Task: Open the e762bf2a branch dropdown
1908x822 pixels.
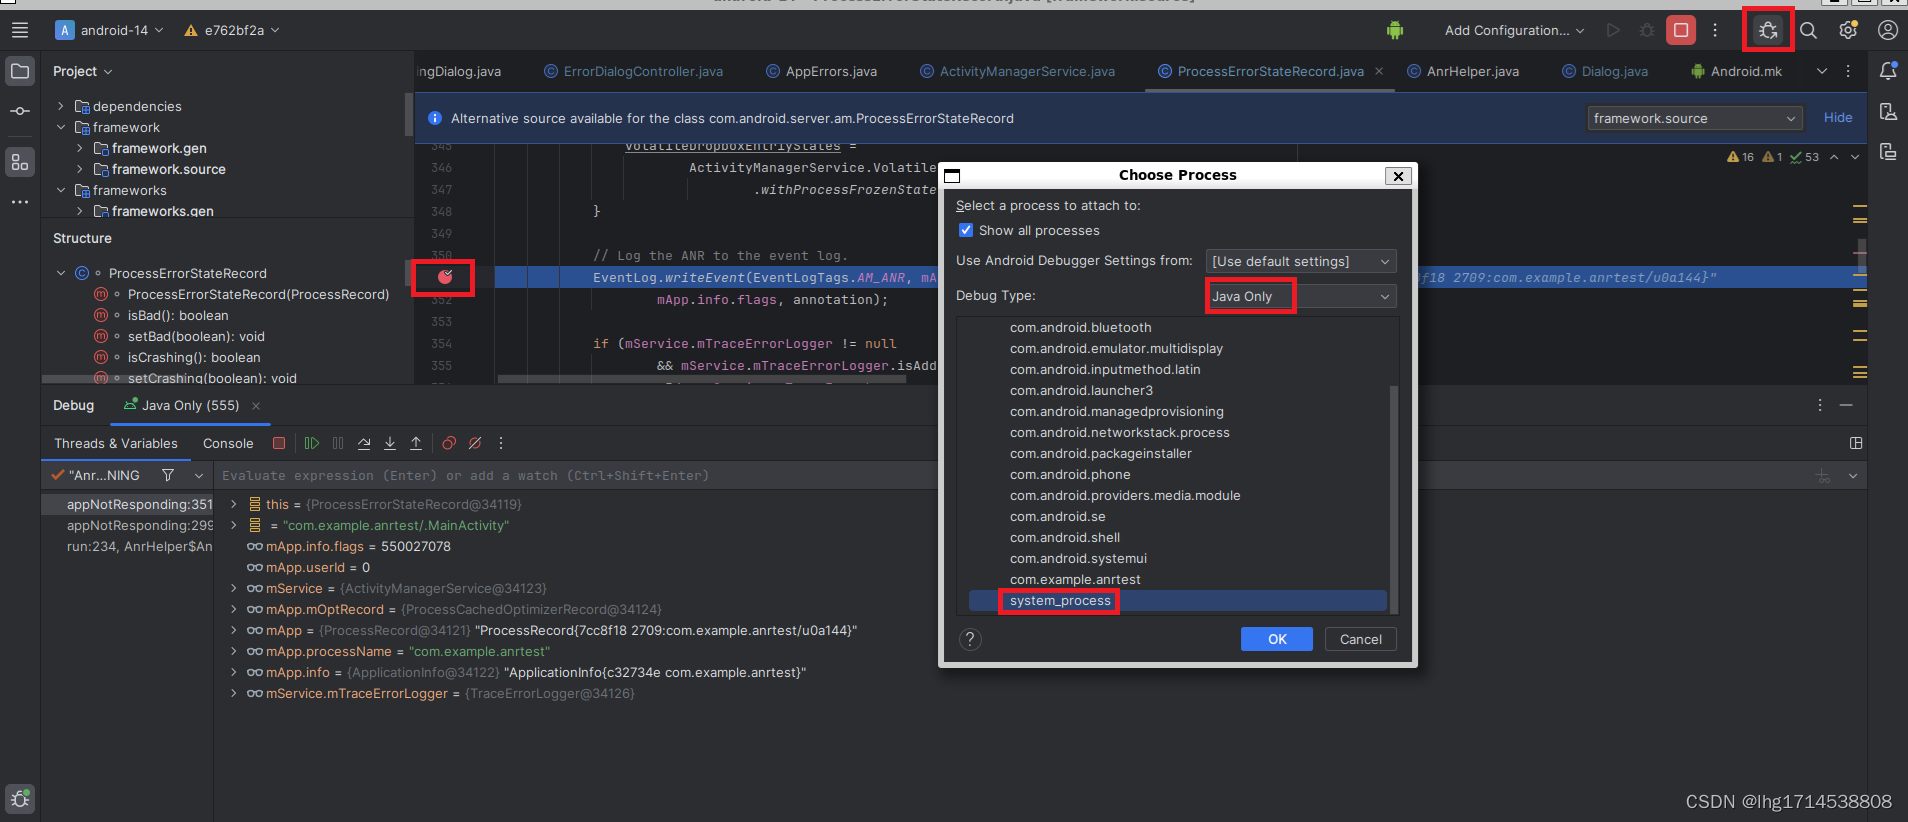Action: coord(232,30)
